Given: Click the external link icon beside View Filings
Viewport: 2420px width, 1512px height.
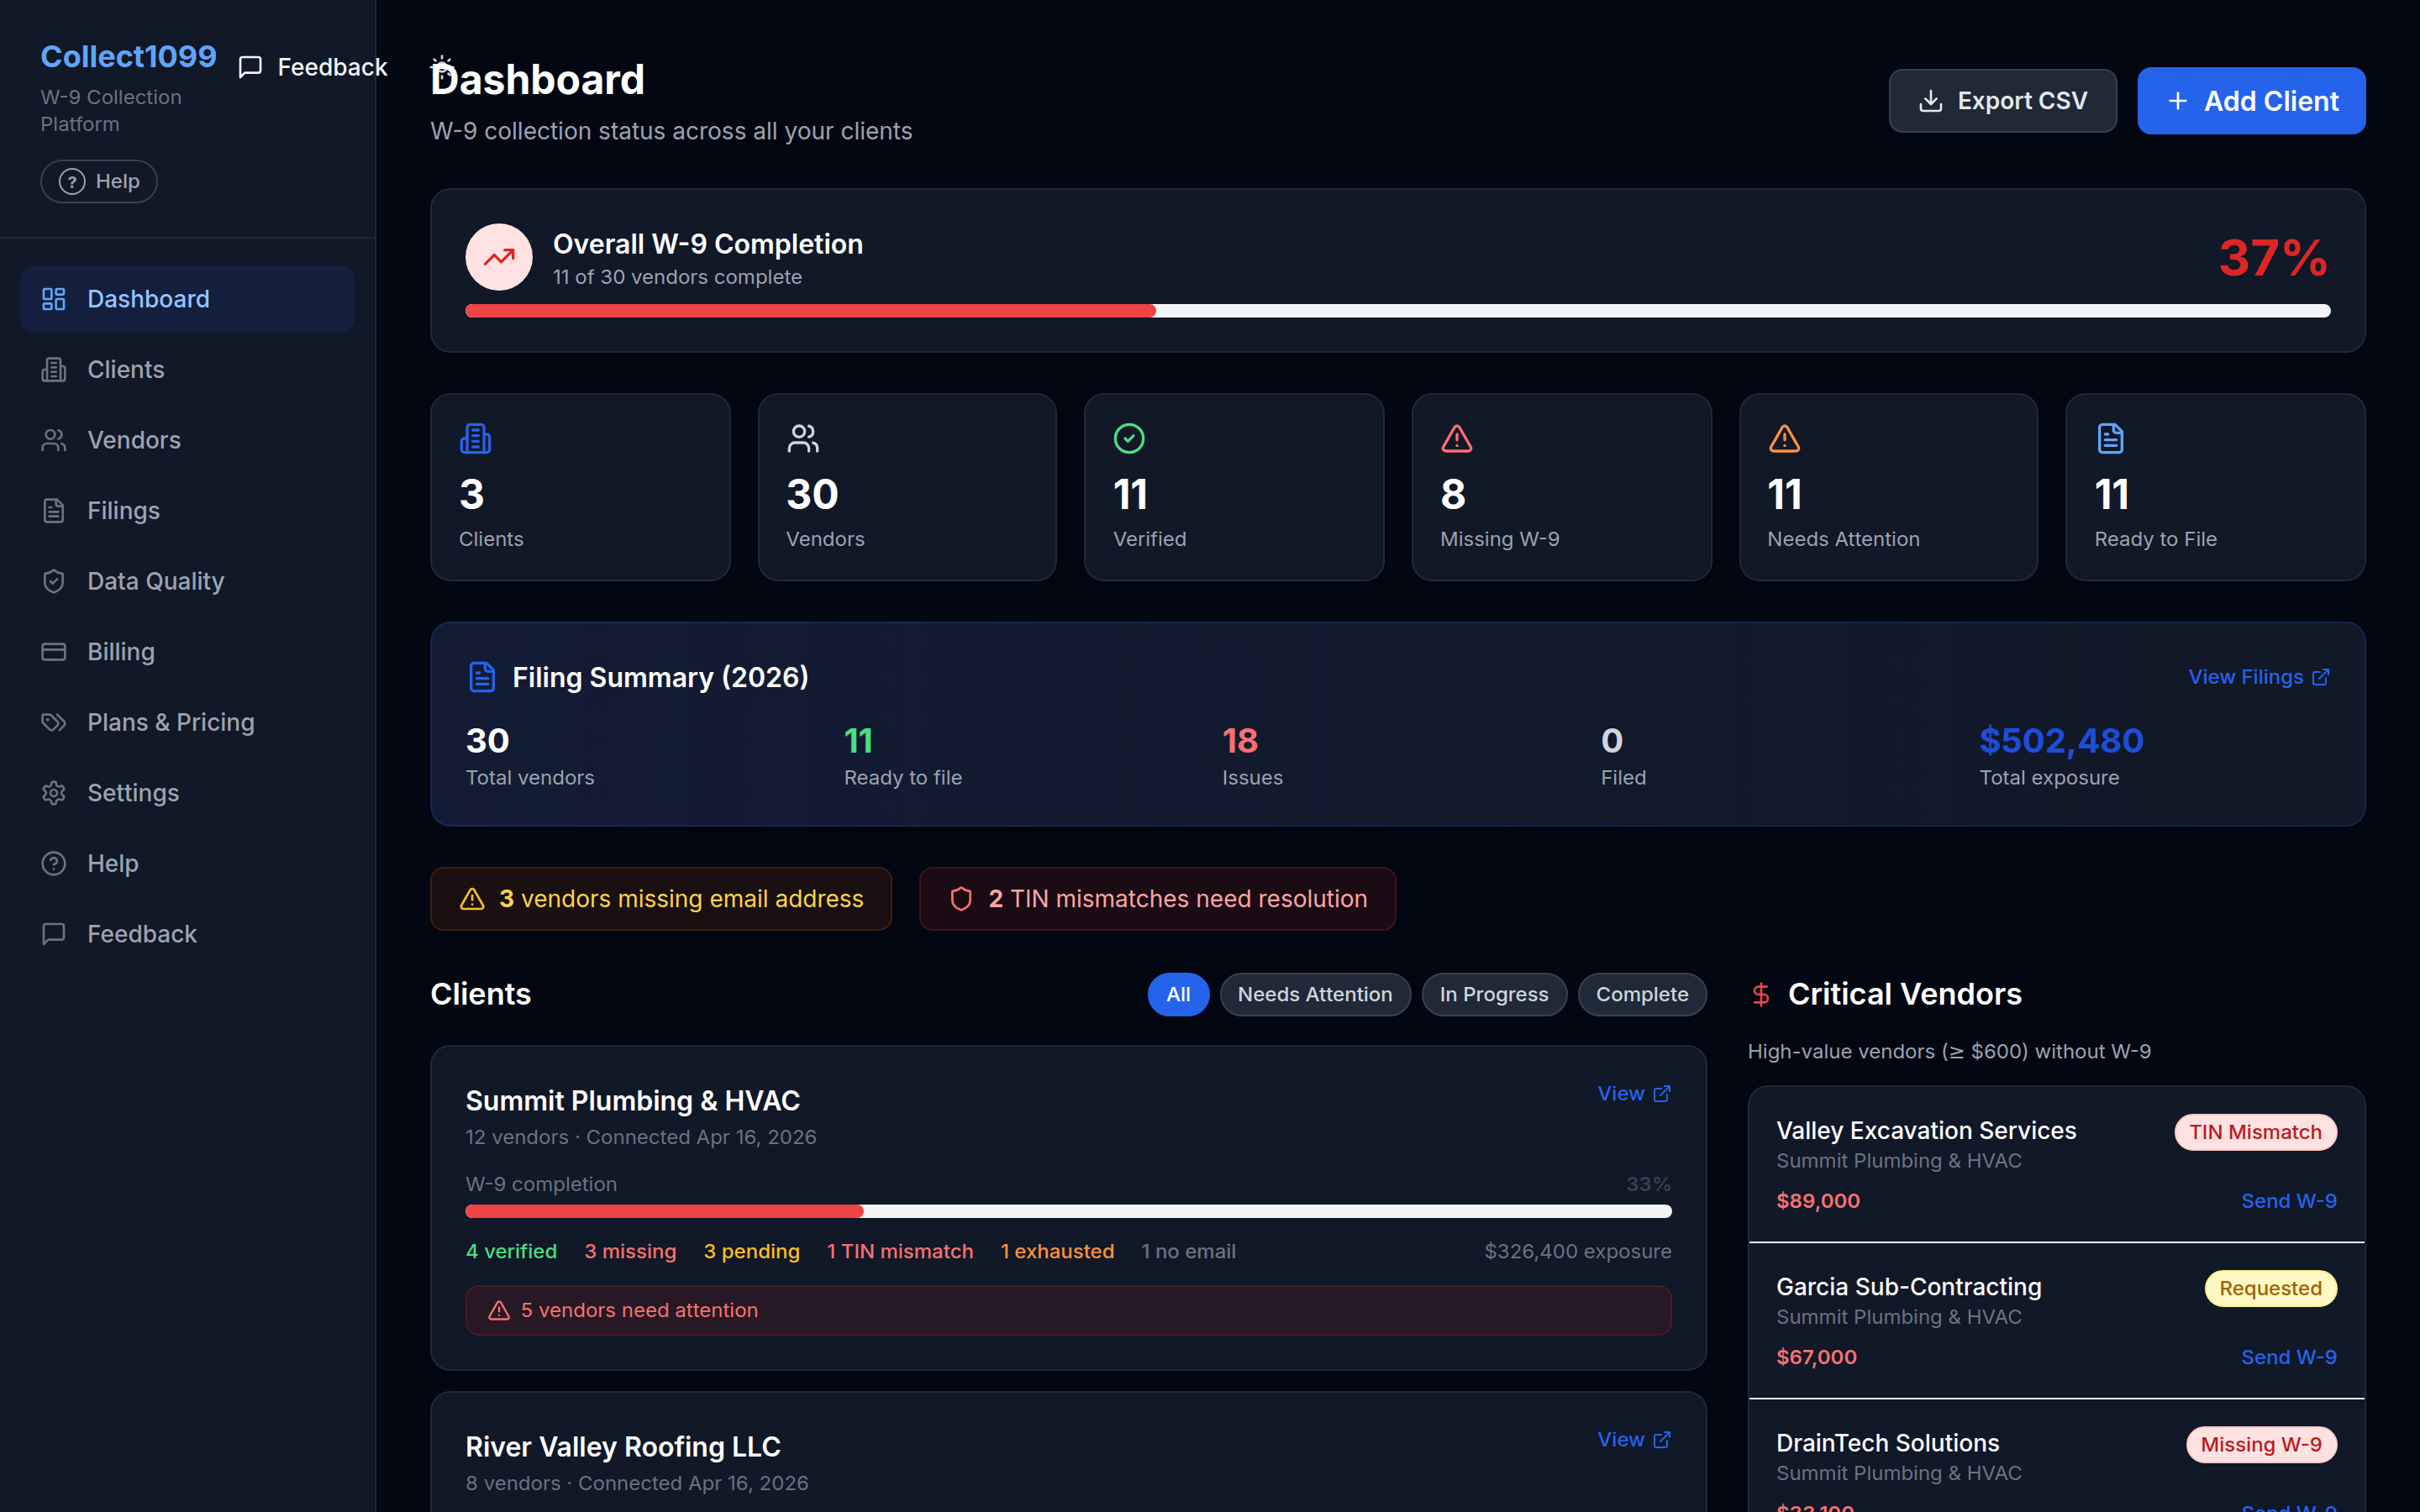Looking at the screenshot, I should (x=2321, y=677).
